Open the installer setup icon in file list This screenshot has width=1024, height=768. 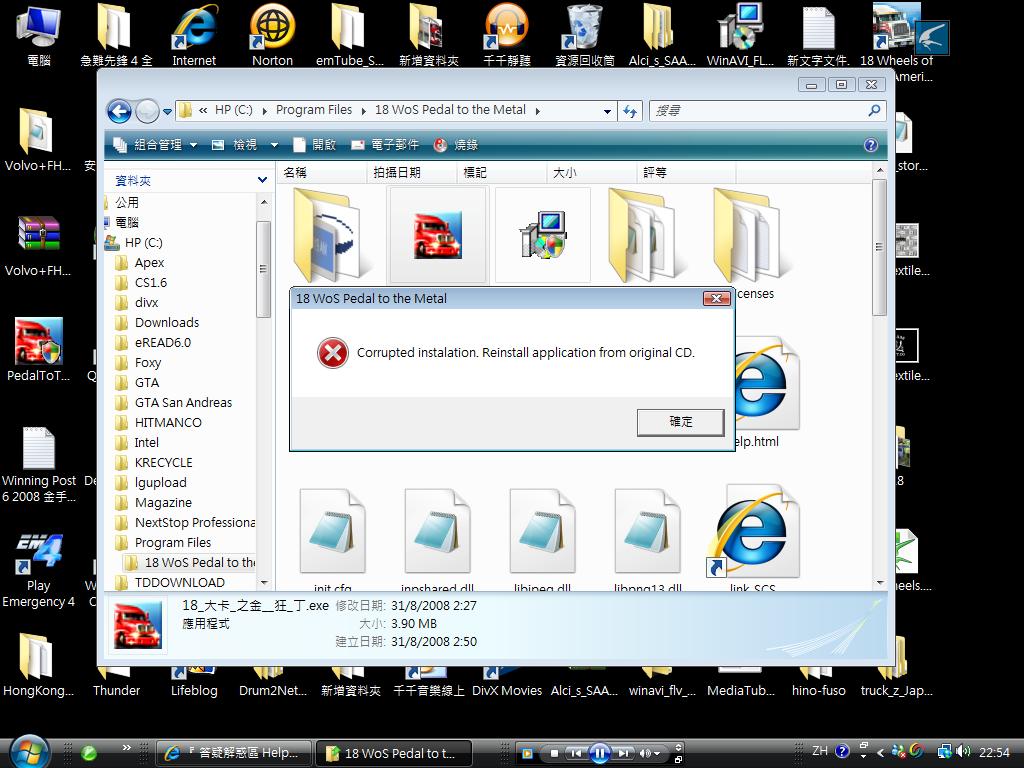point(542,235)
